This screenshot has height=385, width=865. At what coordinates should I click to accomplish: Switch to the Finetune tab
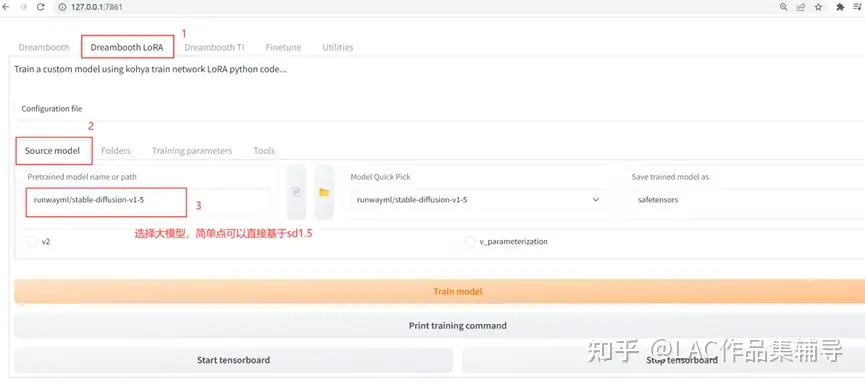pyautogui.click(x=283, y=47)
